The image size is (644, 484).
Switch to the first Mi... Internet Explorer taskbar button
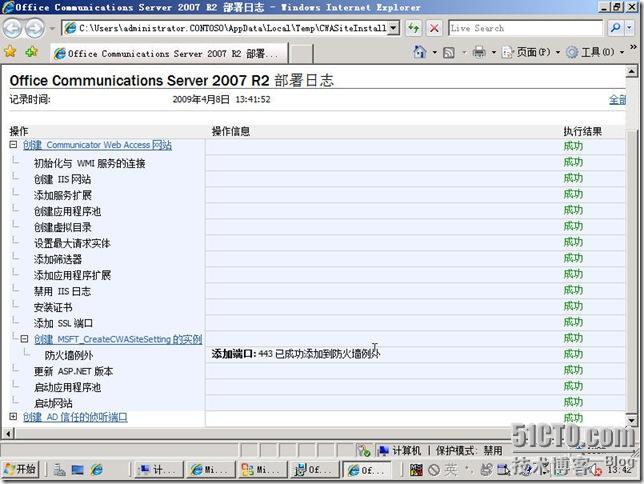click(x=211, y=469)
